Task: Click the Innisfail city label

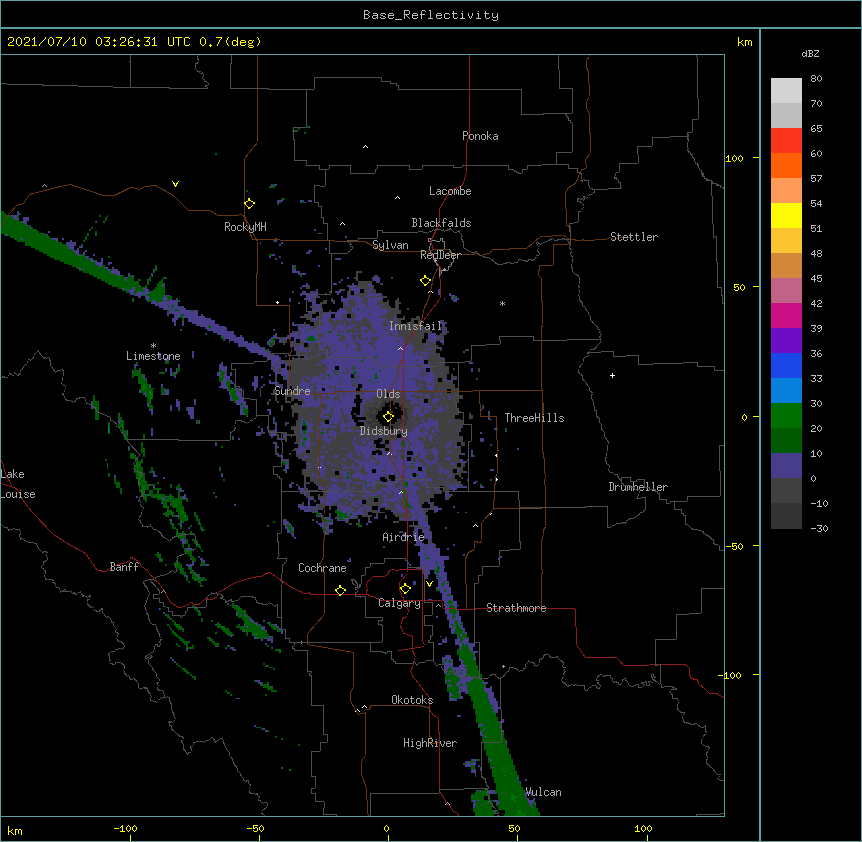Action: click(x=416, y=326)
